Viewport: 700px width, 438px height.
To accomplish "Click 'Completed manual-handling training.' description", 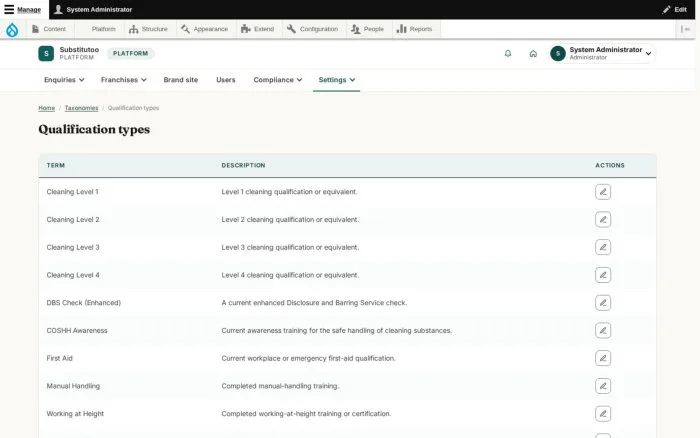I will click(280, 386).
